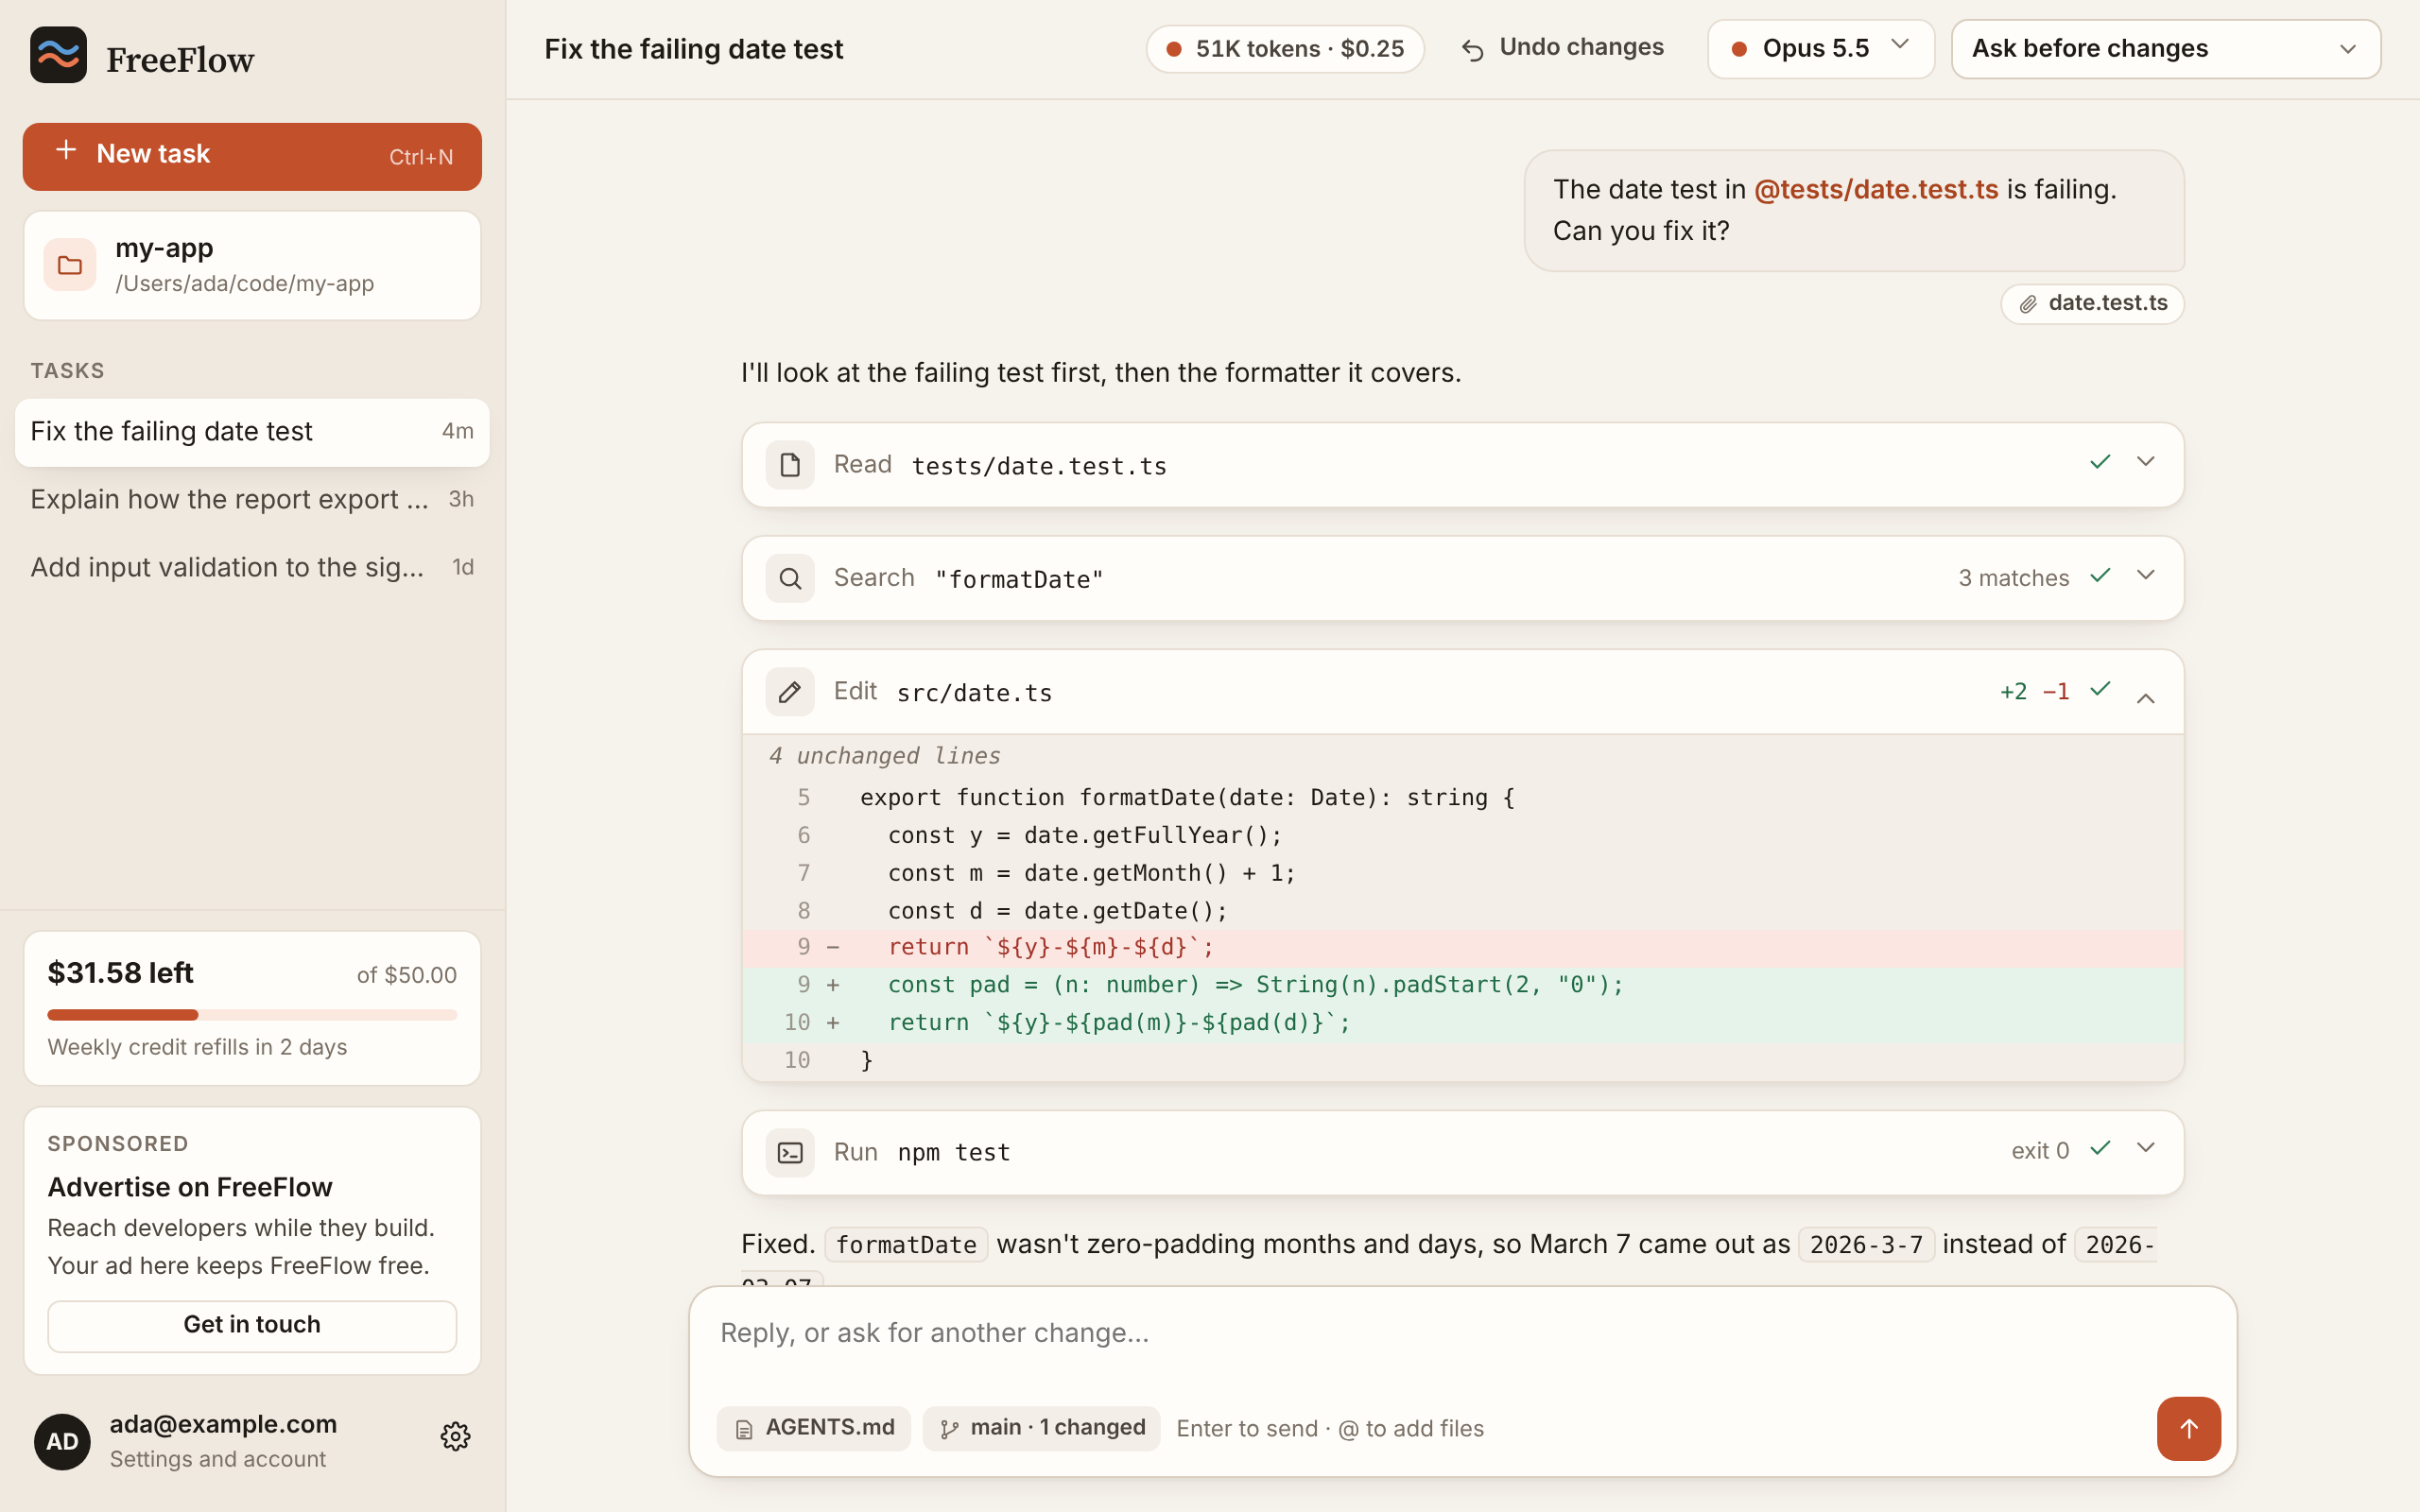Click the FreeFlow logo icon
This screenshot has width=2420, height=1512.
[x=58, y=55]
